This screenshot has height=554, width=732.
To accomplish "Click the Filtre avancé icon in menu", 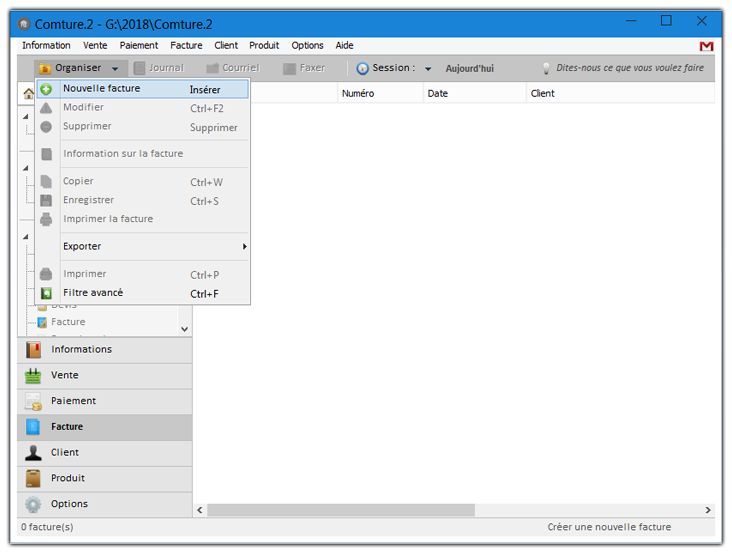I will pyautogui.click(x=46, y=293).
